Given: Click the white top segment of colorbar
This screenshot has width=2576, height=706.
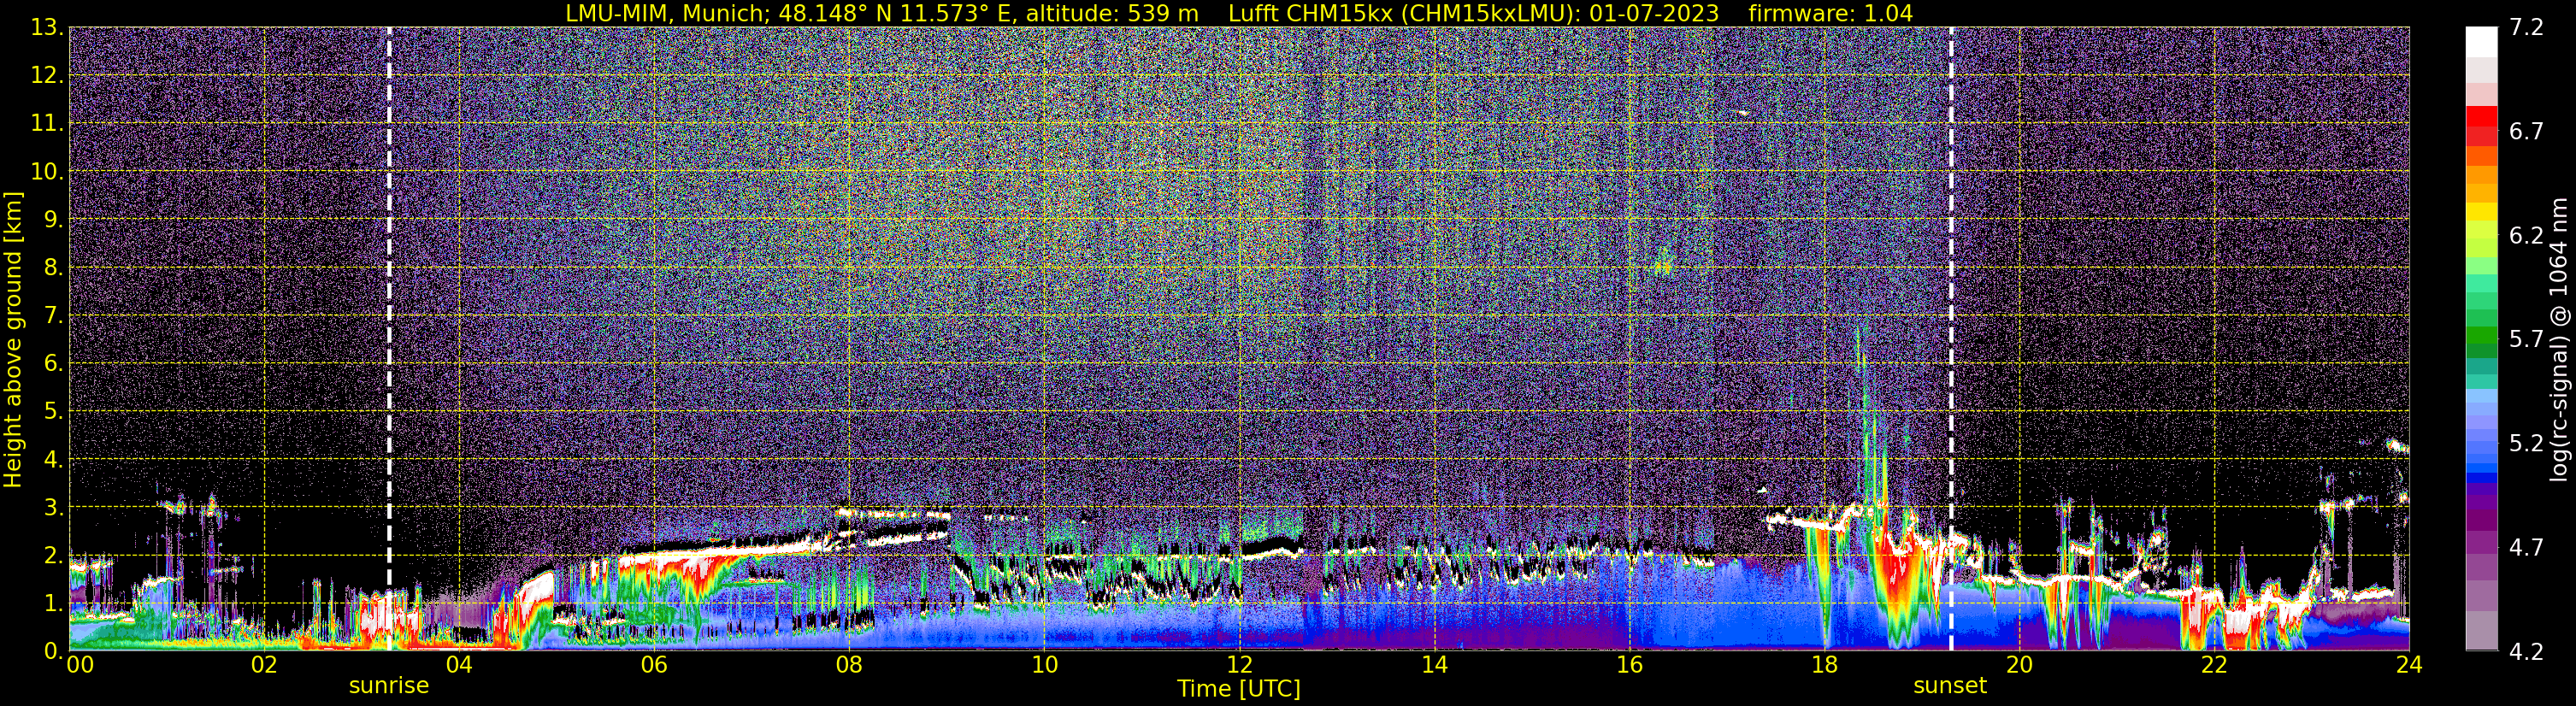Looking at the screenshot, I should pos(2482,42).
